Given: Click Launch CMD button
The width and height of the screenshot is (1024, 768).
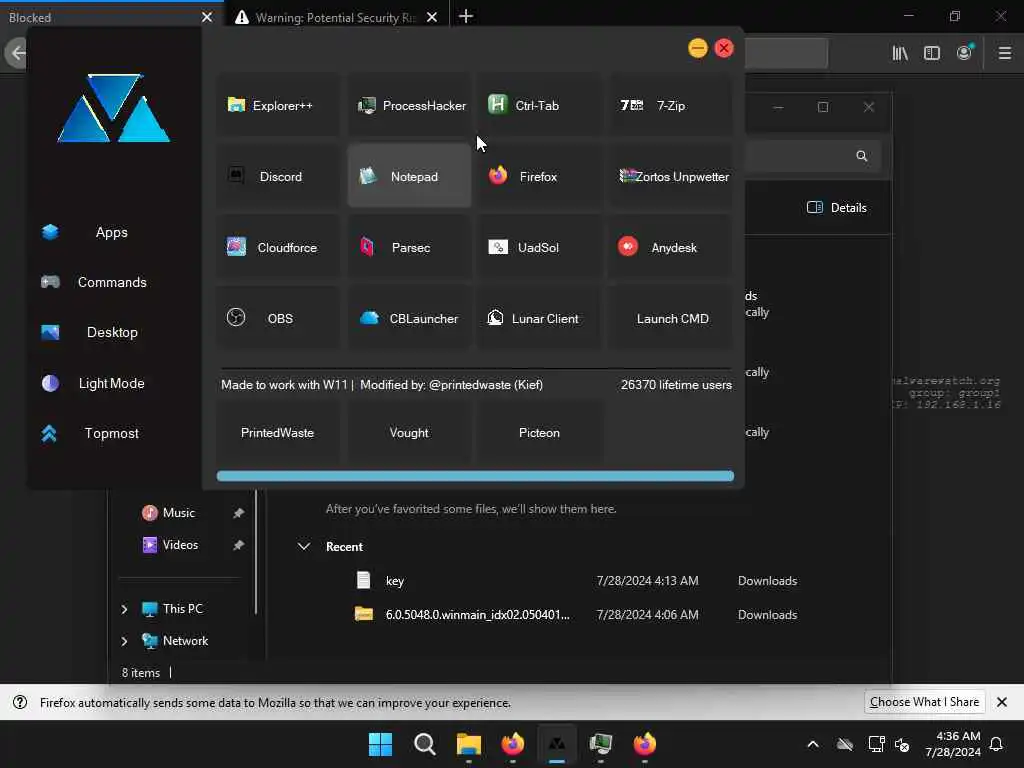Looking at the screenshot, I should coord(670,319).
